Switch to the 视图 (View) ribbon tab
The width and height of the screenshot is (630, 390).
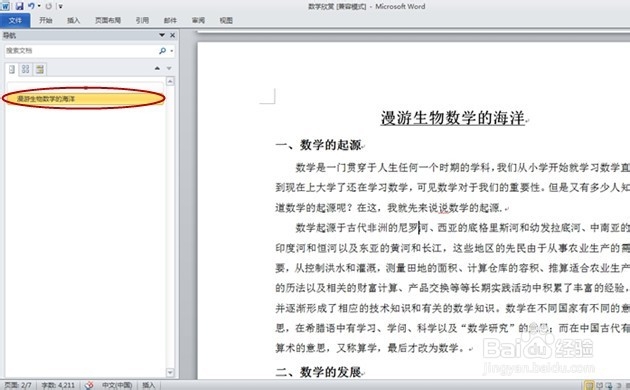(x=226, y=20)
